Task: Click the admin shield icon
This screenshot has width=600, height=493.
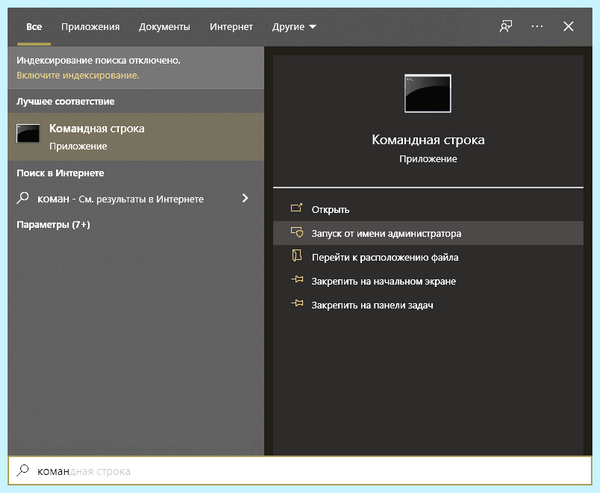Action: tap(297, 232)
